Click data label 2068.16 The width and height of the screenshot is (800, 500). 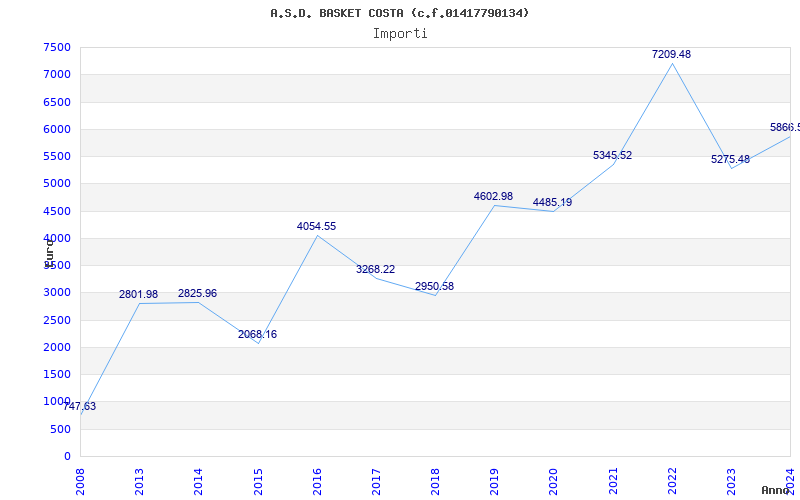coord(257,334)
